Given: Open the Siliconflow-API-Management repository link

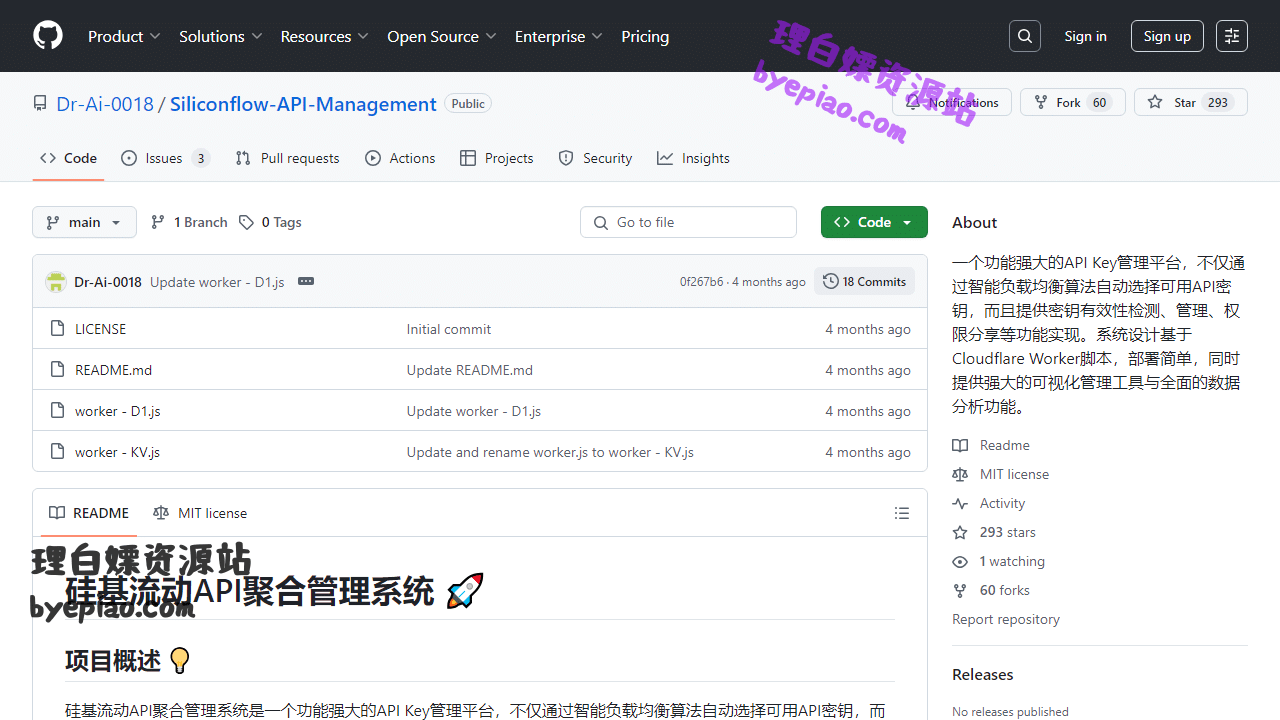Looking at the screenshot, I should pyautogui.click(x=303, y=104).
